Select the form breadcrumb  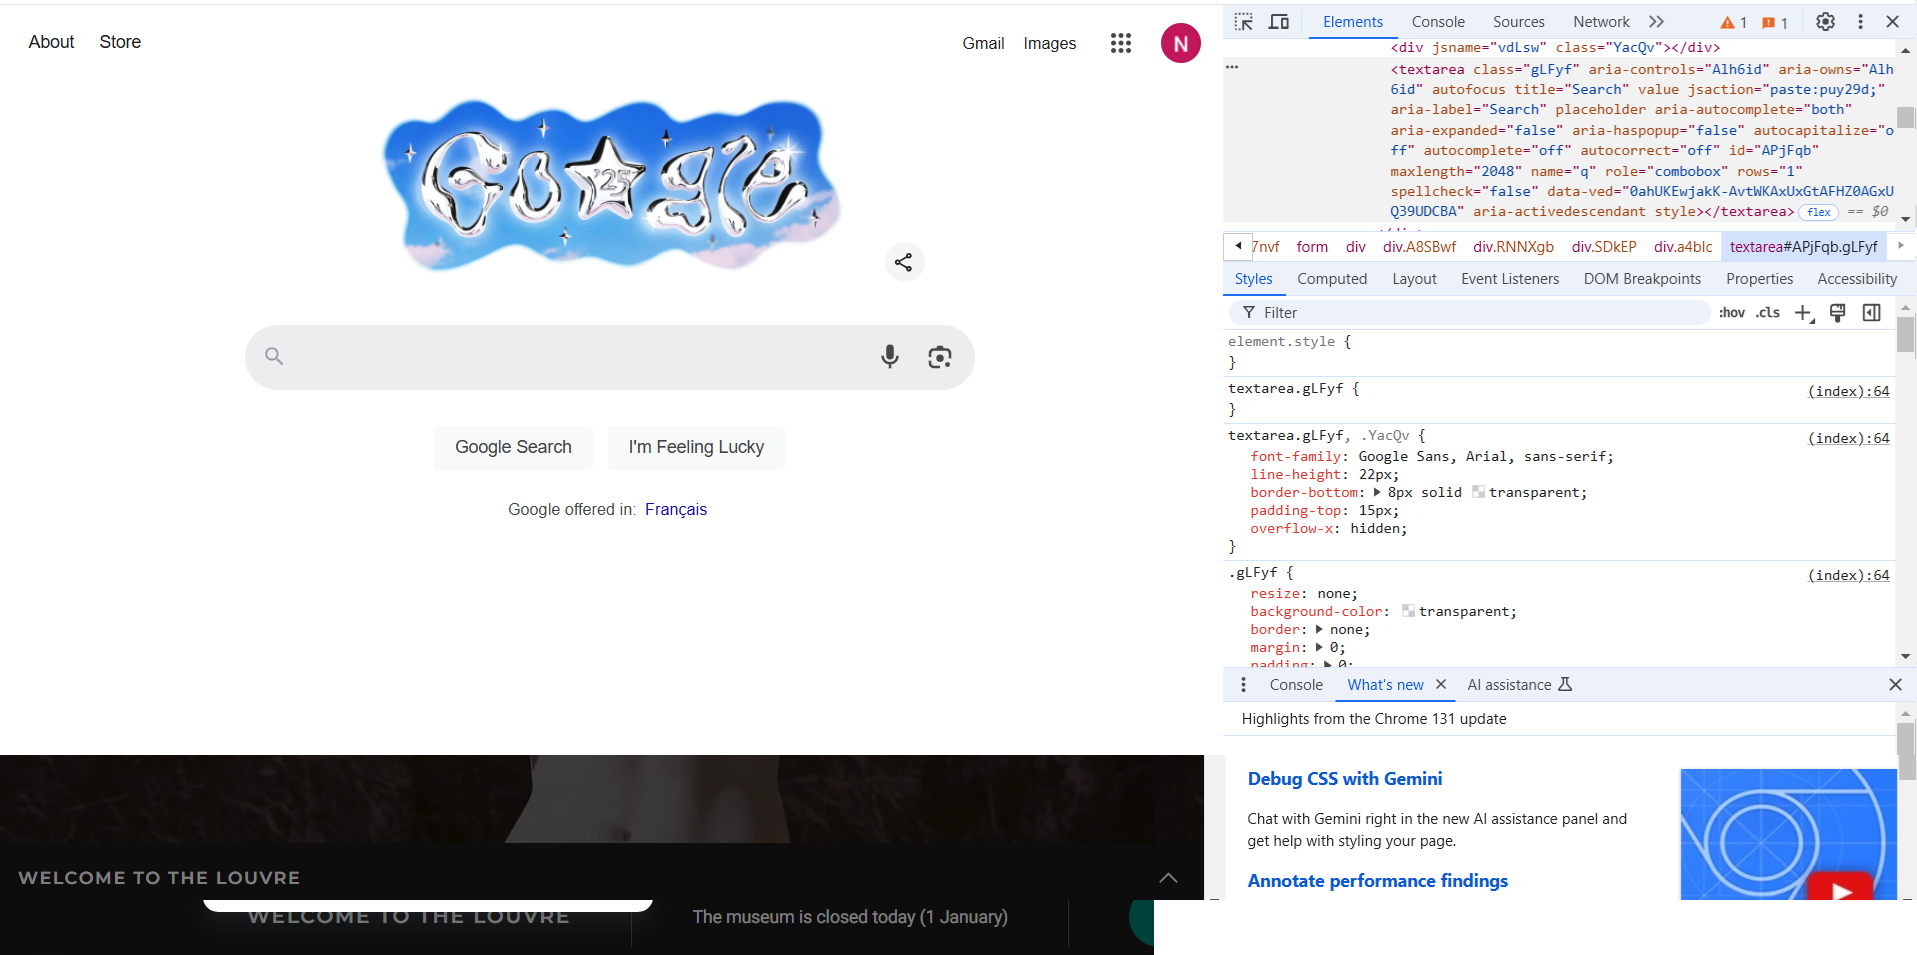(x=1312, y=247)
